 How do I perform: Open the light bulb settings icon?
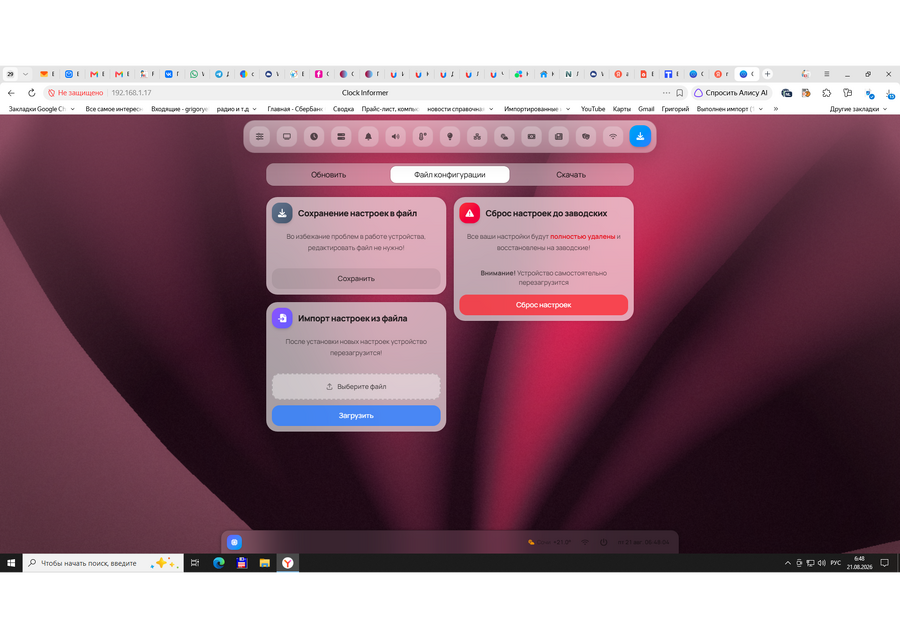450,137
